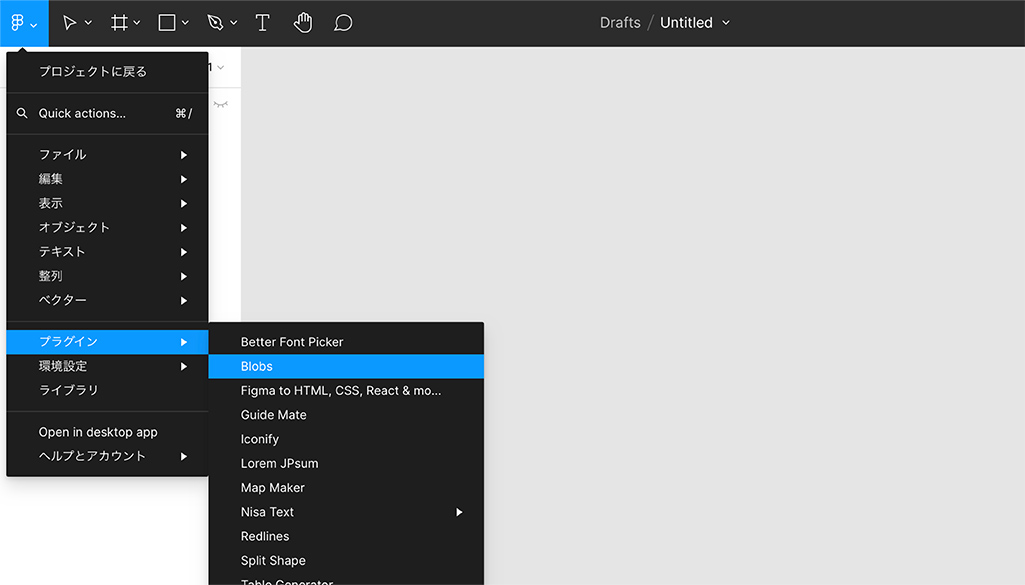Expand the Pen tool dropdown chevron
This screenshot has height=585, width=1025.
(x=233, y=23)
